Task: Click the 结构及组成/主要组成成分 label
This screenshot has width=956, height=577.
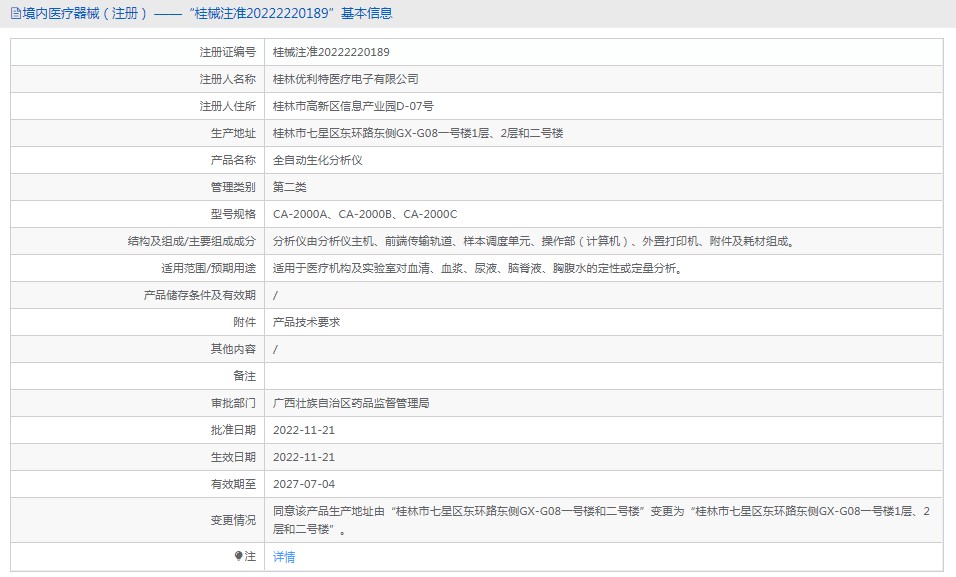Action: [191, 242]
